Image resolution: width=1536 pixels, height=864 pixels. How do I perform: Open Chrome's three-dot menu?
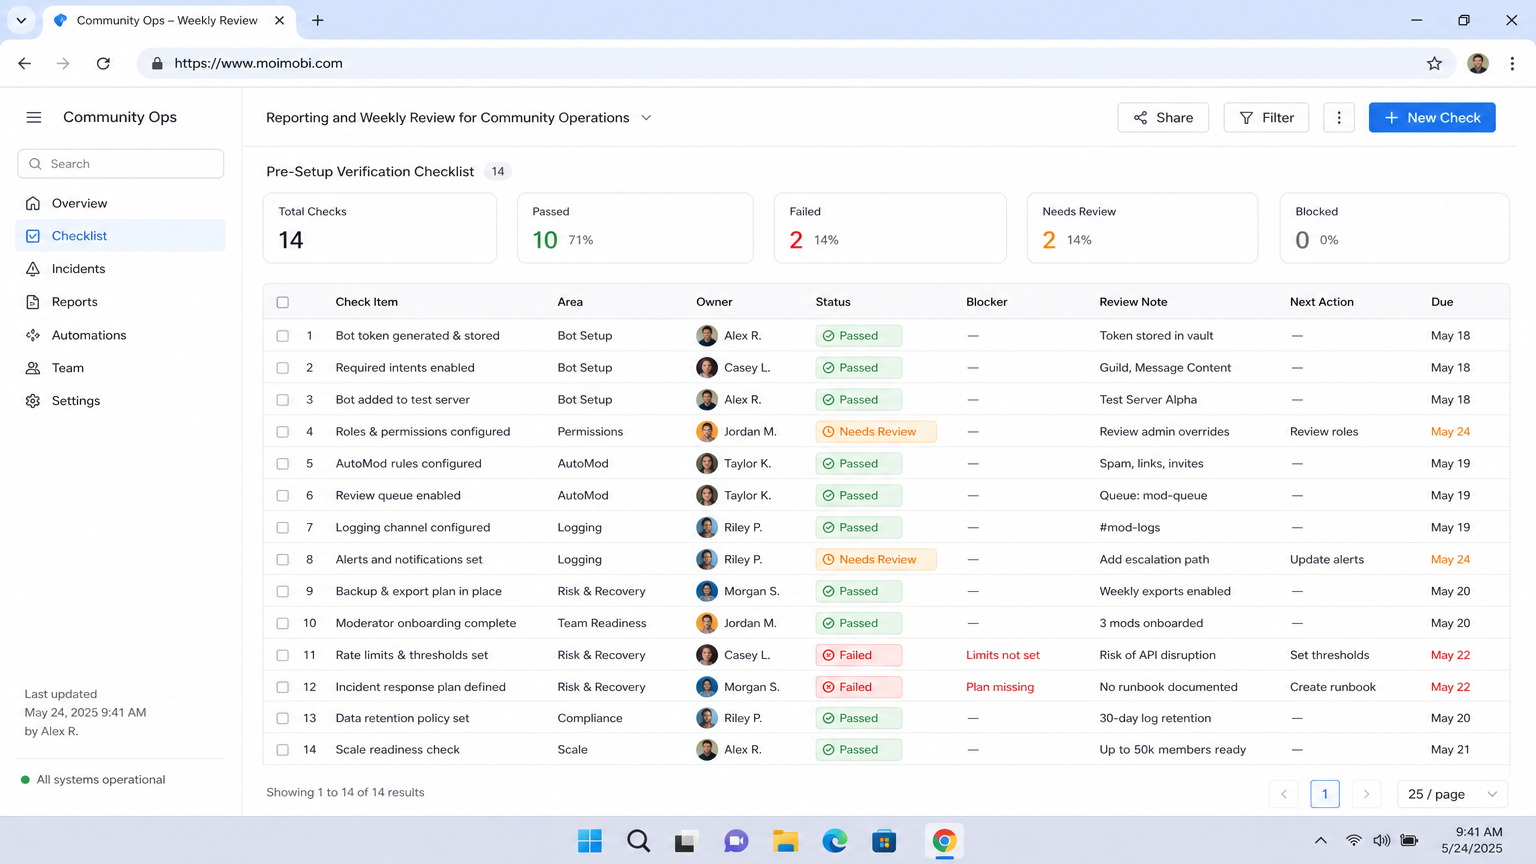[x=1512, y=63]
